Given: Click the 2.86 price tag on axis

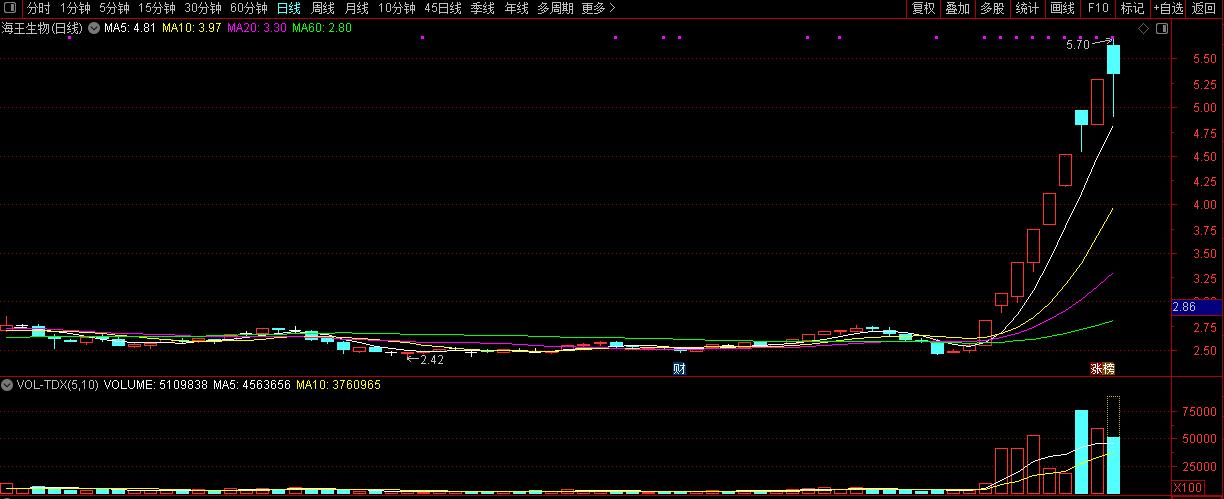Looking at the screenshot, I should 1195,307.
